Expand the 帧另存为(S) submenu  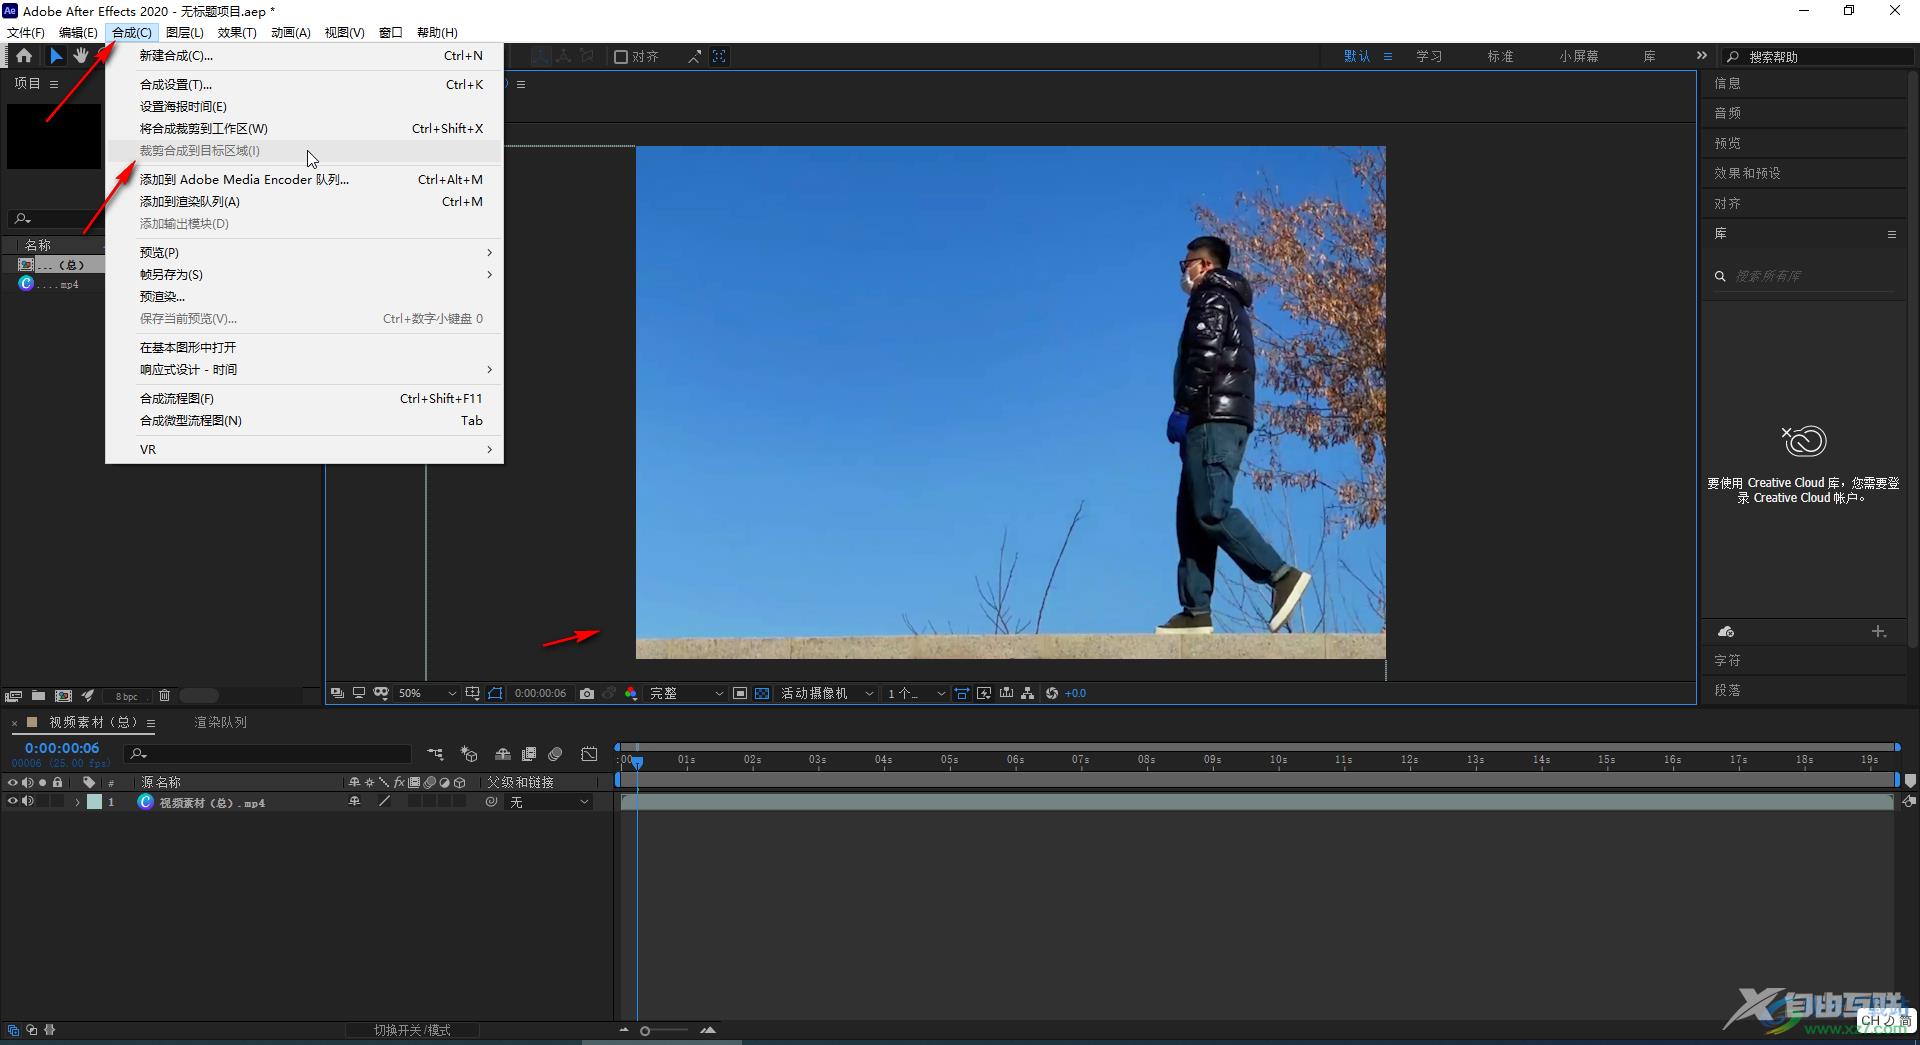304,275
